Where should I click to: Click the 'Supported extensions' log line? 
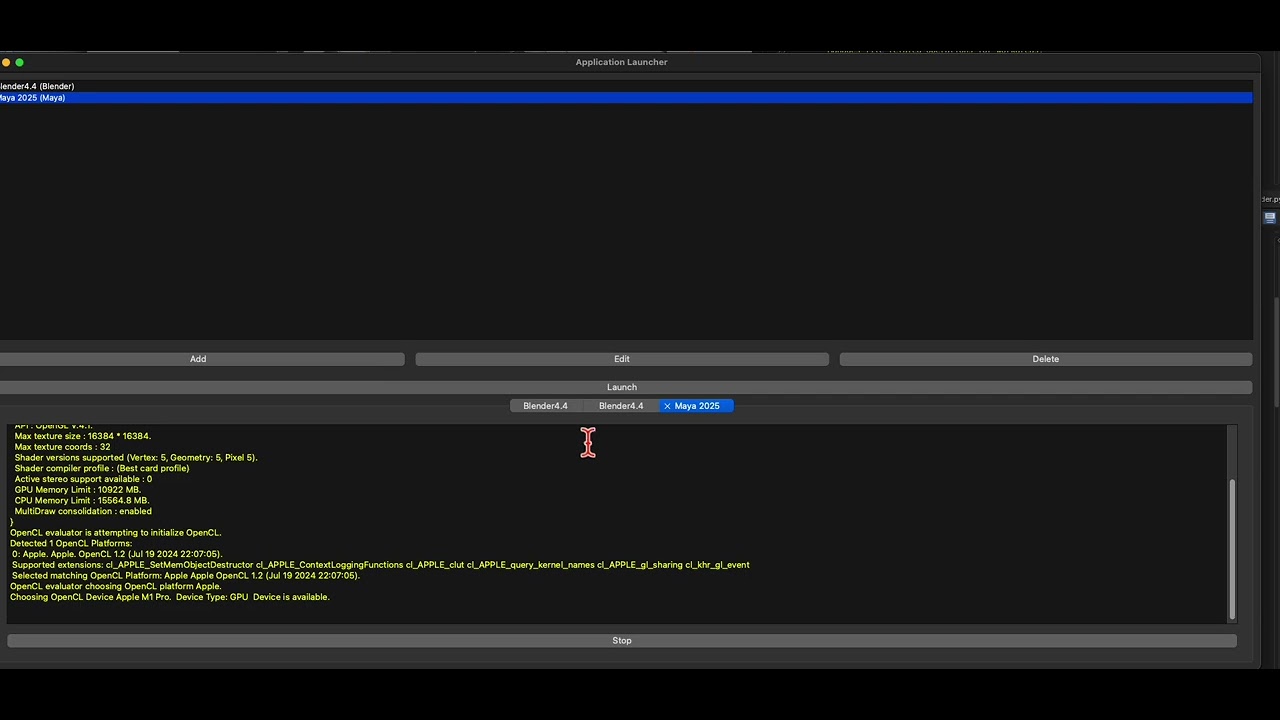(381, 565)
